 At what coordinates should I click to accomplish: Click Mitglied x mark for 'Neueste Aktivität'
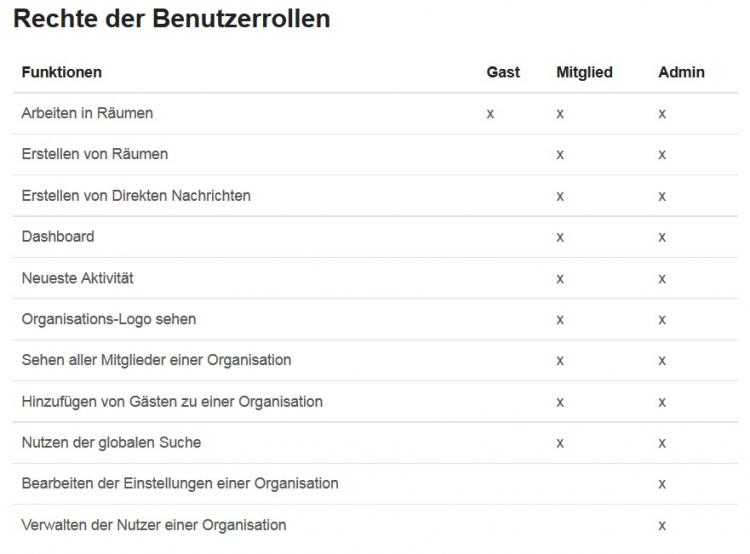[560, 278]
